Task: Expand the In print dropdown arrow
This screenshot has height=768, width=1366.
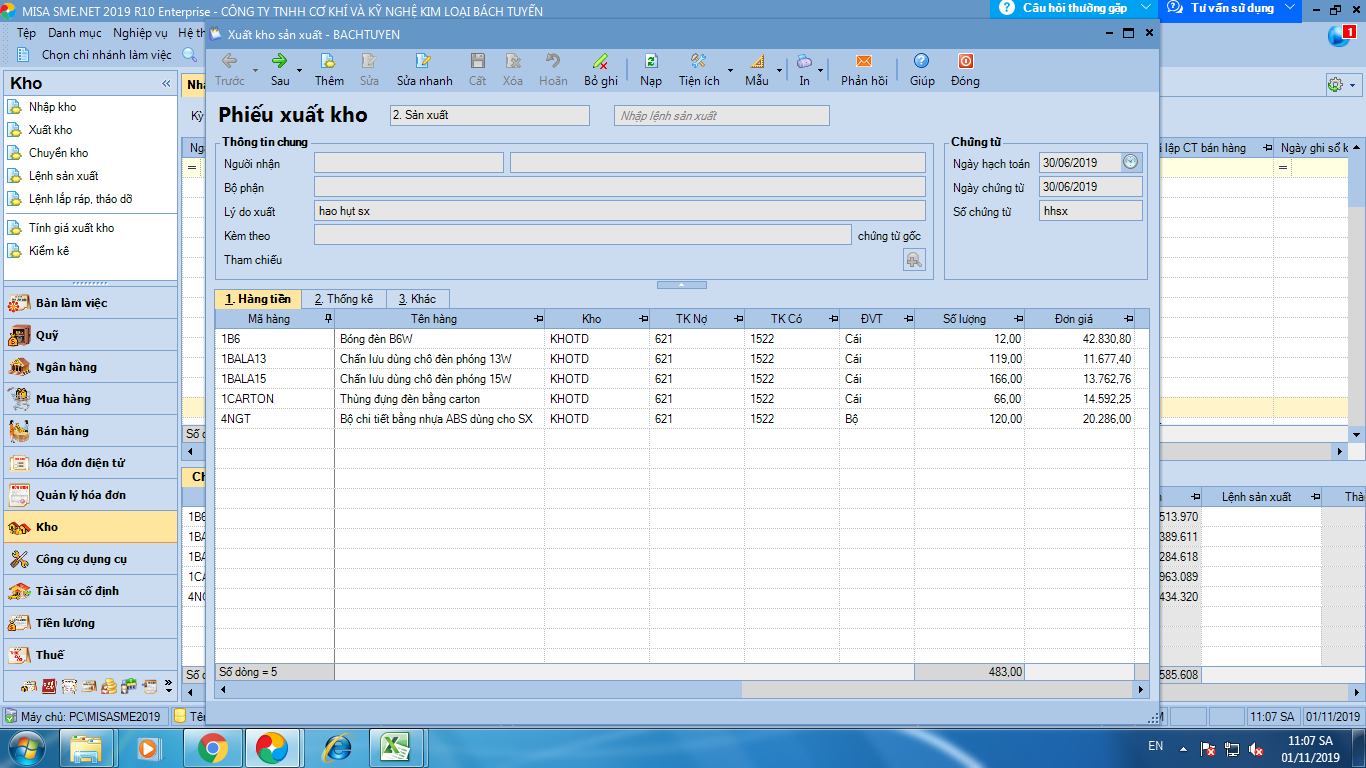Action: click(x=821, y=70)
